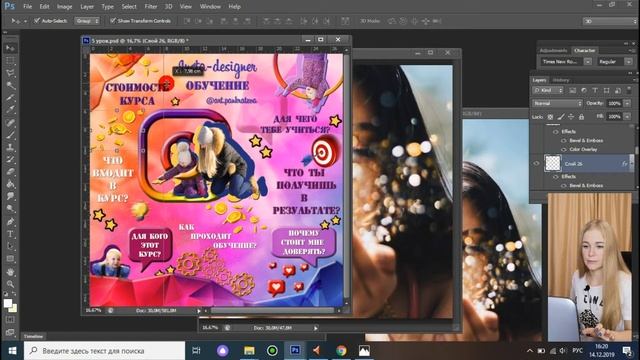Hide layer Слой 26 with its eye icon

click(x=536, y=164)
